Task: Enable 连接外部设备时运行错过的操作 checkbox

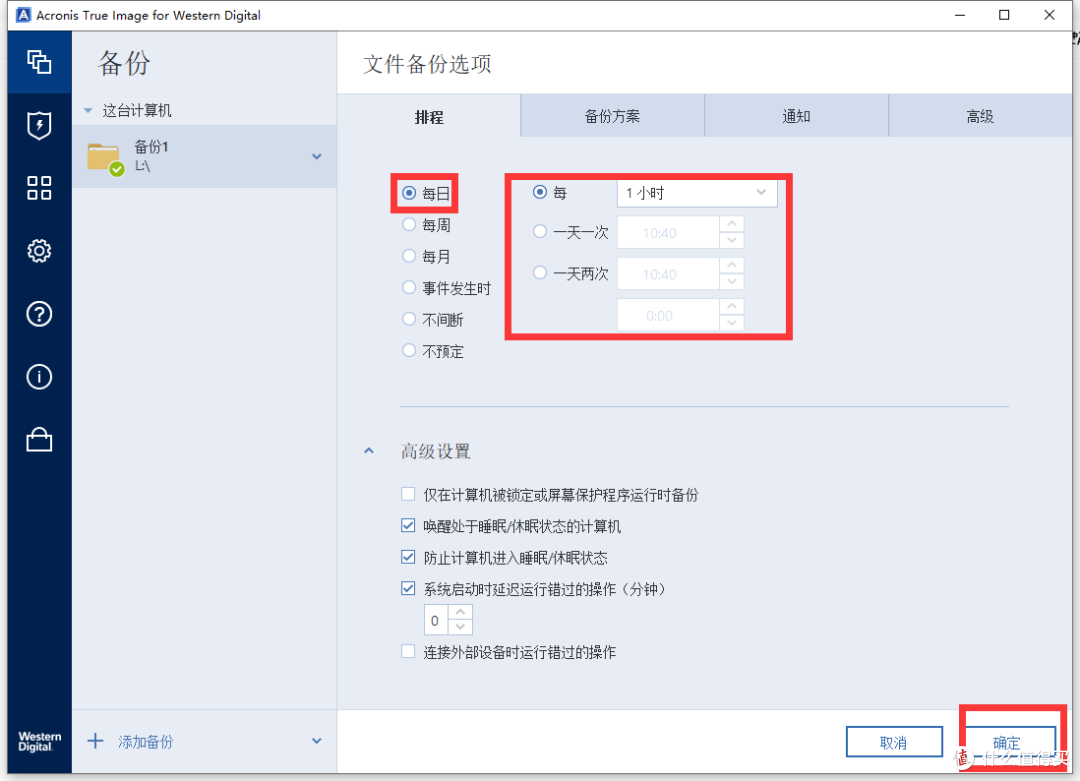Action: point(408,652)
